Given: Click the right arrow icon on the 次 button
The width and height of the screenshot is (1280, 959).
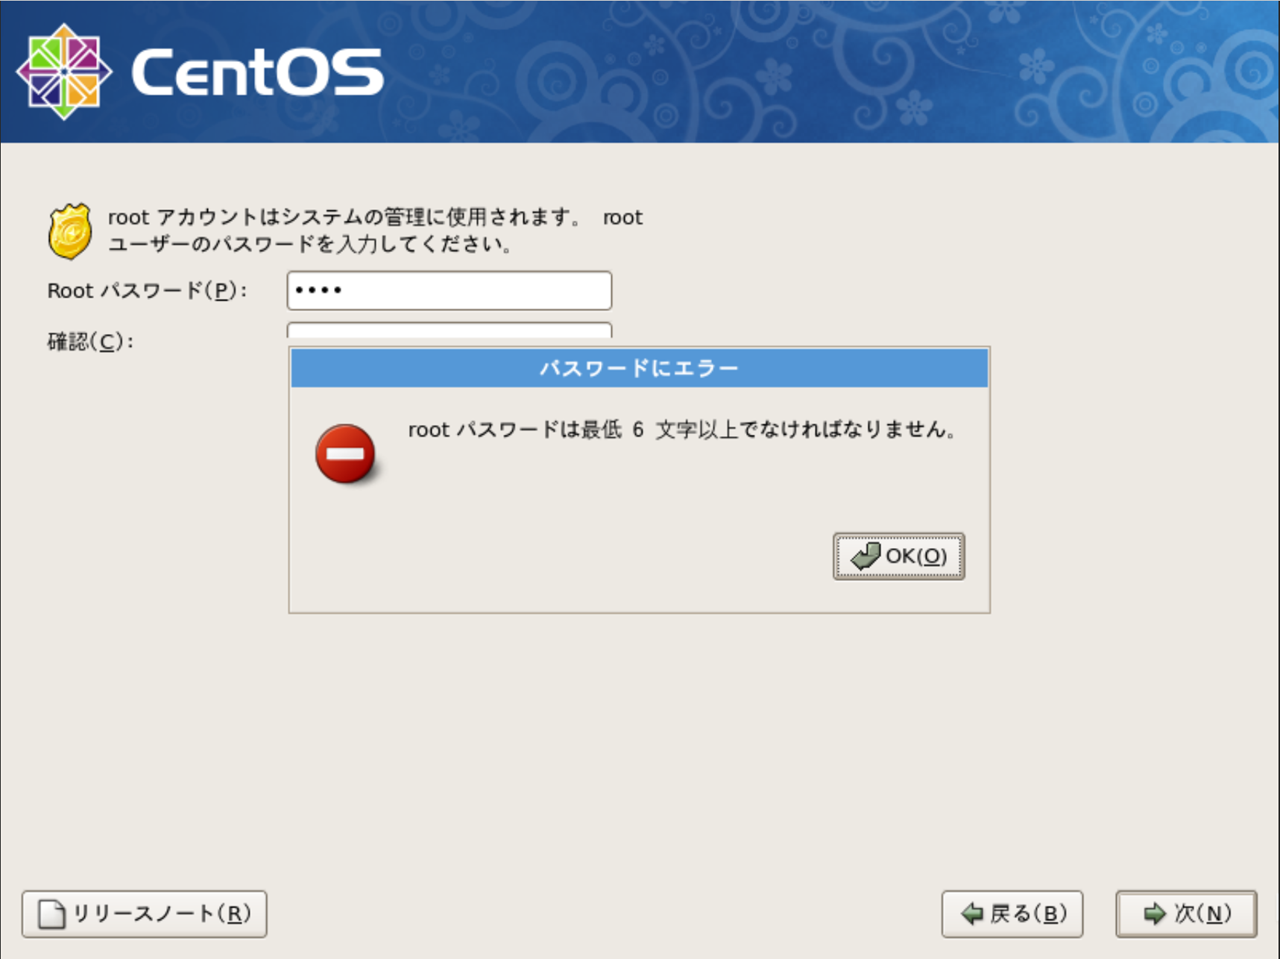Looking at the screenshot, I should (1152, 913).
